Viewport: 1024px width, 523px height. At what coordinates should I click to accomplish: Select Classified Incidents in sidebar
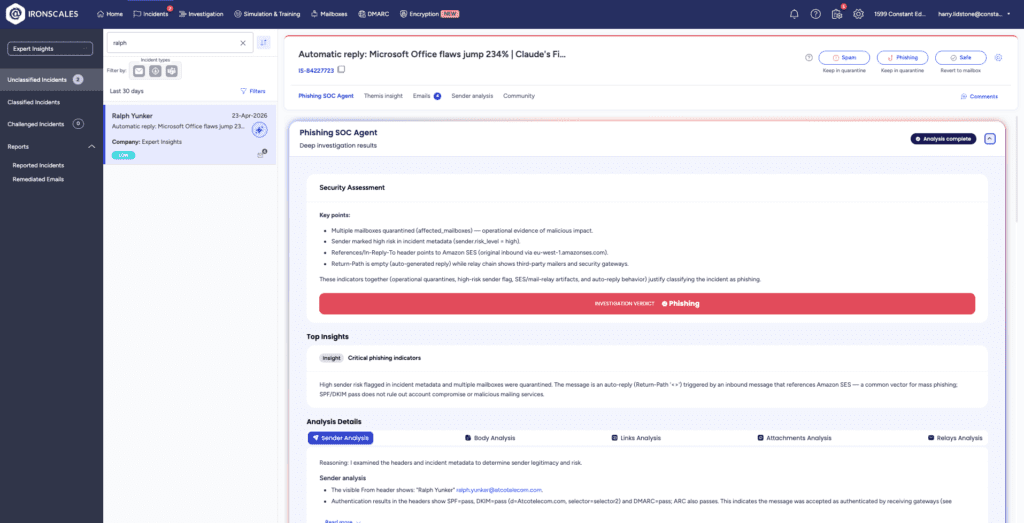pos(34,103)
